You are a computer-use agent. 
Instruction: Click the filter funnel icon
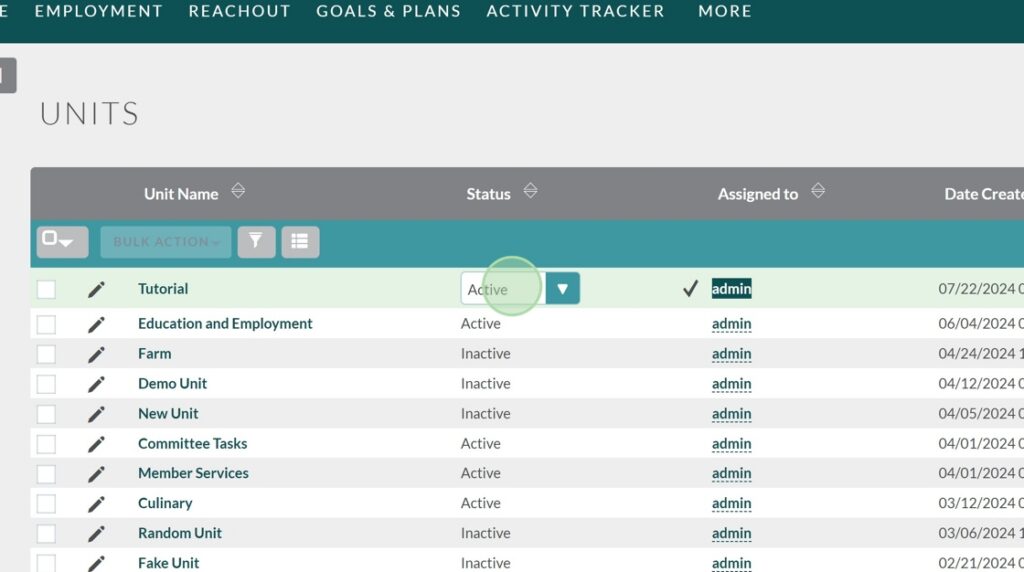click(x=256, y=242)
